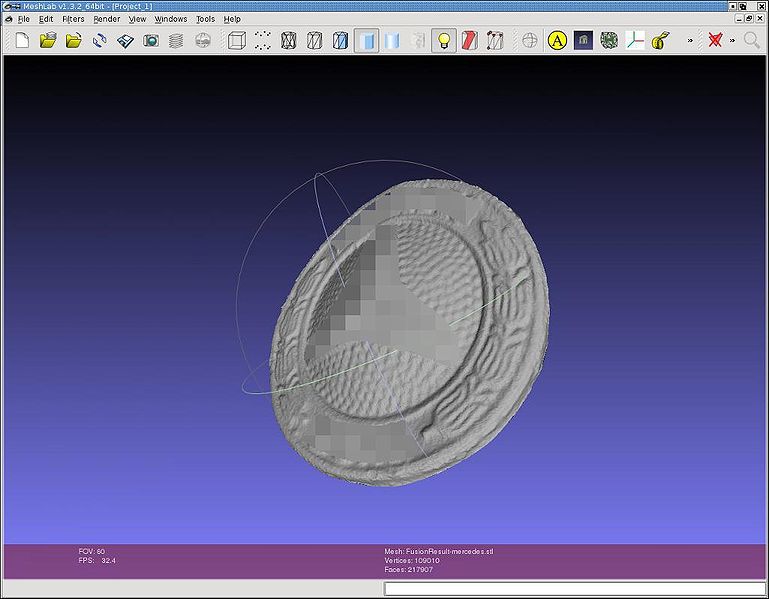Expand toolbar overflow » next to magnifier
Screen dimensions: 769x599
click(x=732, y=40)
